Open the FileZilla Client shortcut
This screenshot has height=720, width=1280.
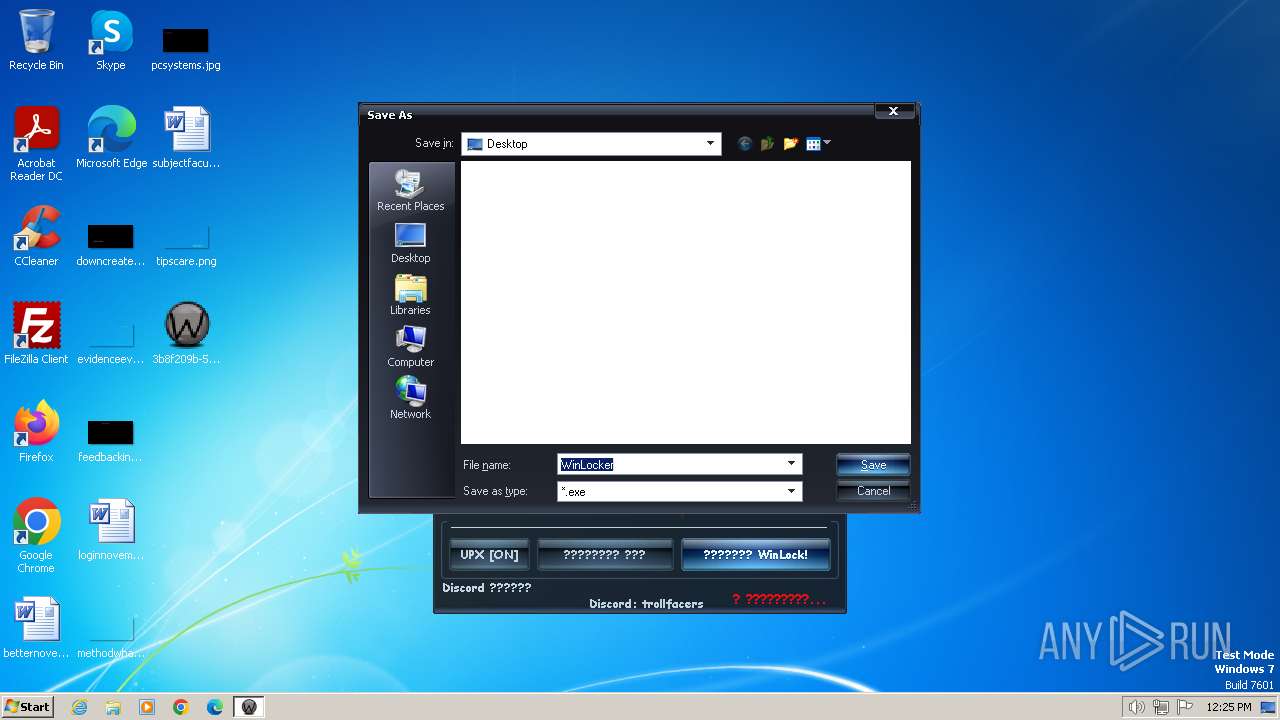coord(36,334)
